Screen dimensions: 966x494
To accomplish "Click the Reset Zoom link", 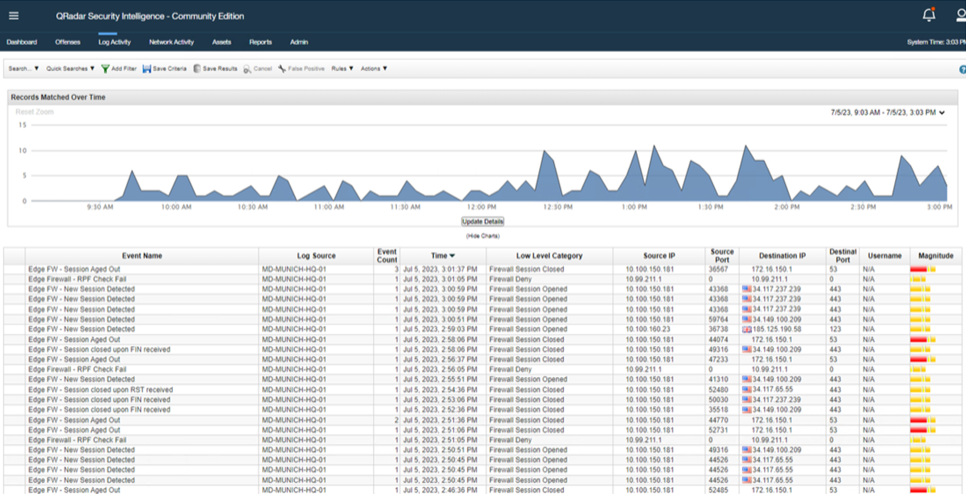I will 33,112.
